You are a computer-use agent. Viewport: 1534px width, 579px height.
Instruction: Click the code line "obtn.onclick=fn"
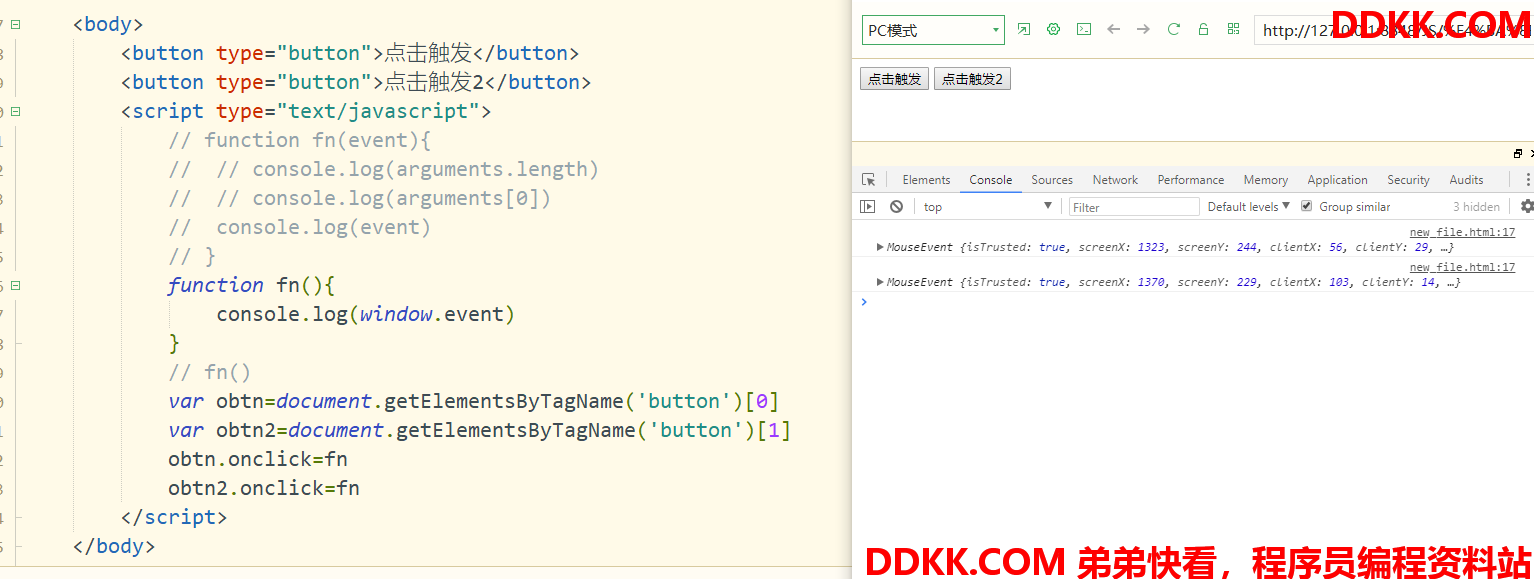pos(258,459)
